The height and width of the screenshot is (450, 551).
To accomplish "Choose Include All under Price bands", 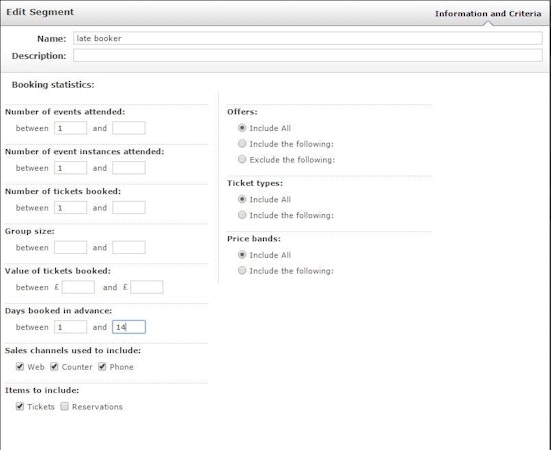I will pyautogui.click(x=242, y=255).
